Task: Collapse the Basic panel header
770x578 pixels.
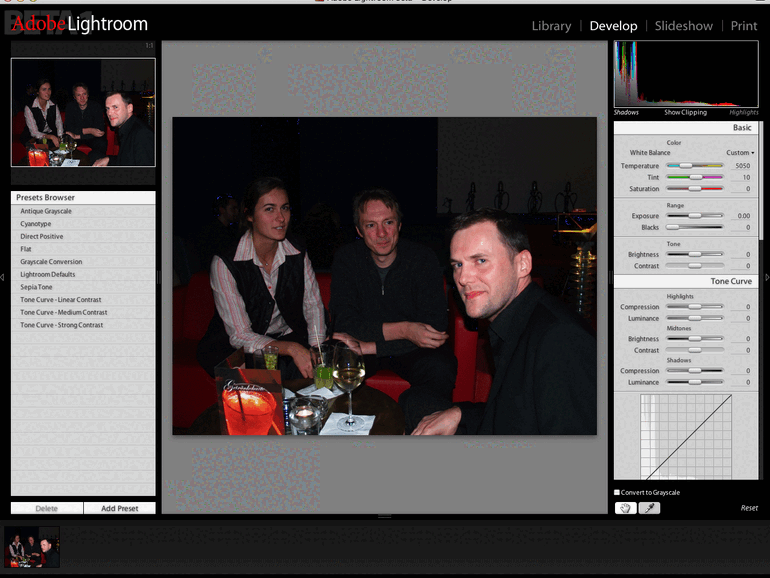Action: (x=686, y=128)
